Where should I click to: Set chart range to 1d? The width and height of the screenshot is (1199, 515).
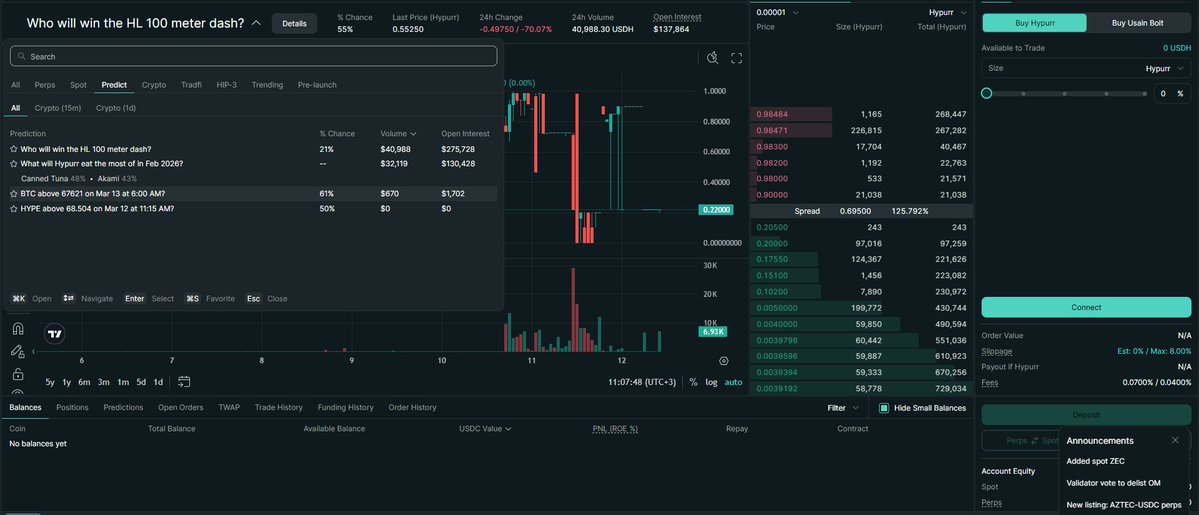(x=158, y=382)
